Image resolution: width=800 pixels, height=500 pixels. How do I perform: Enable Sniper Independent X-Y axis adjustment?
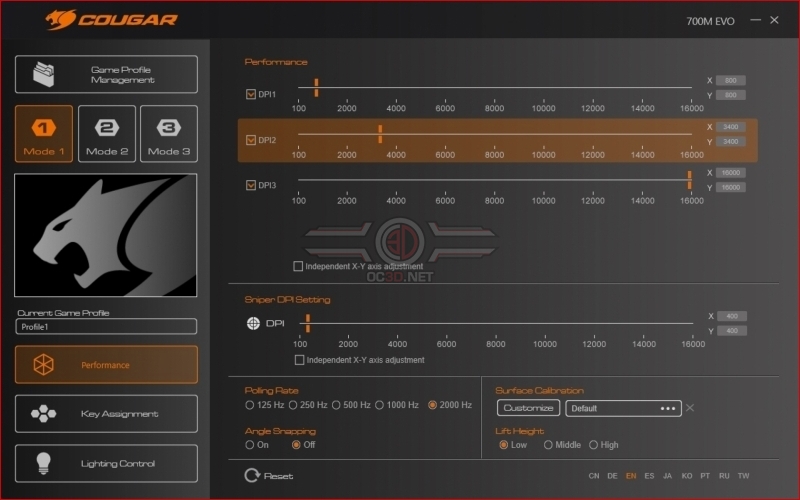pyautogui.click(x=299, y=360)
